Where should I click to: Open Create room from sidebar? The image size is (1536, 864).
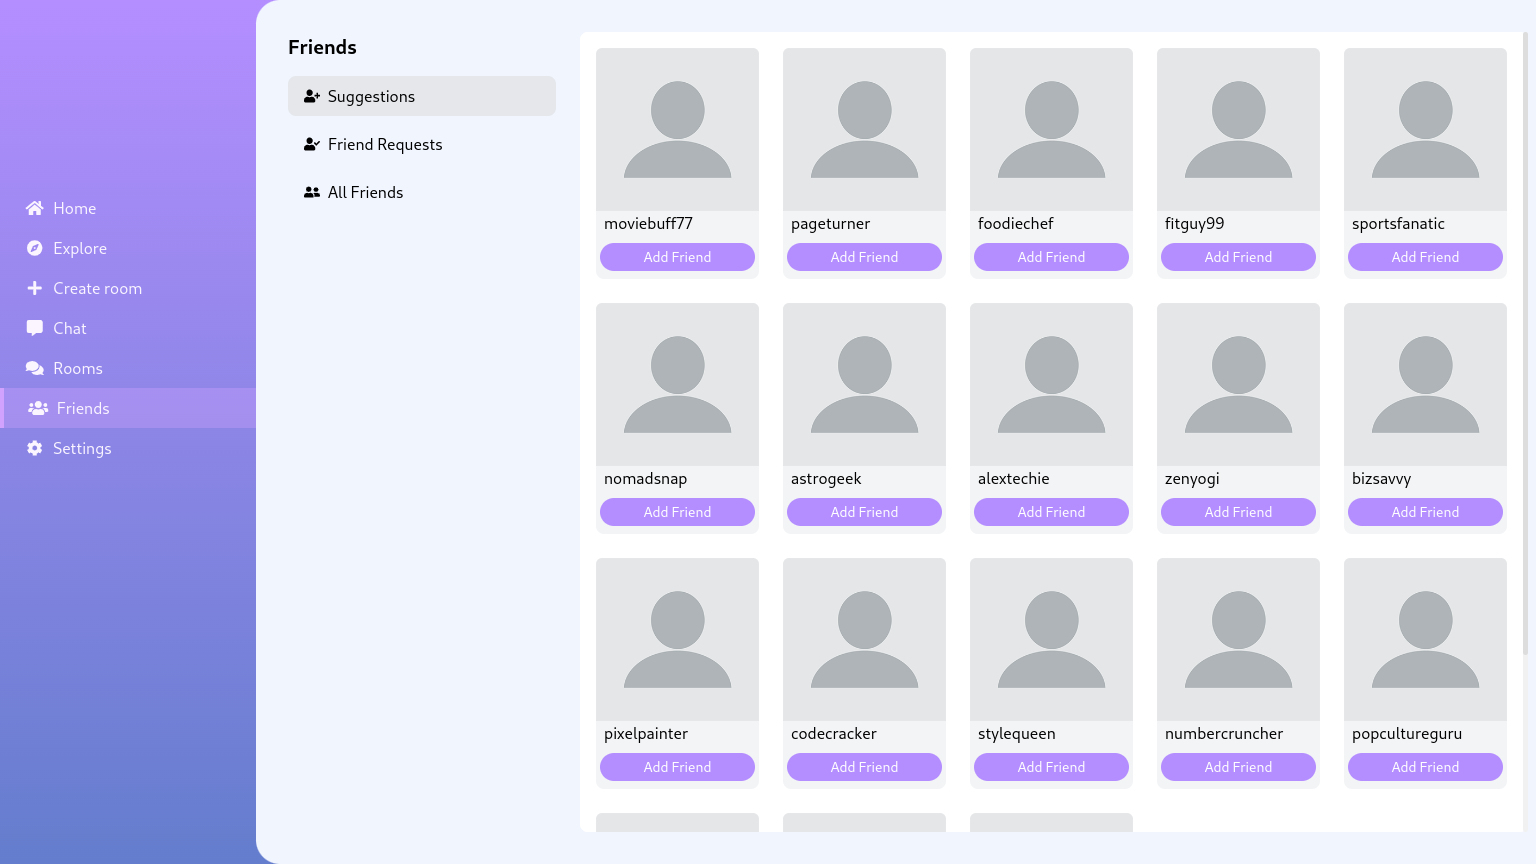128,288
